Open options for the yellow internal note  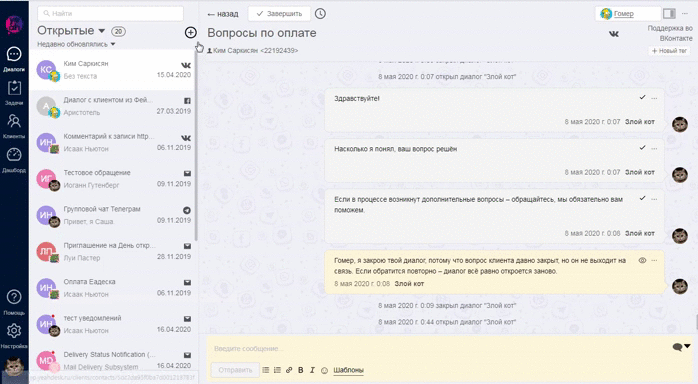tap(654, 260)
